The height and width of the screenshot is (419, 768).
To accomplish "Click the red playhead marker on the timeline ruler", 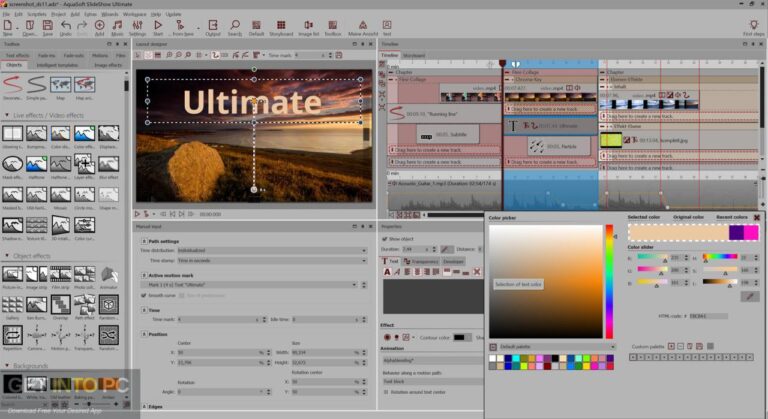I will pos(502,63).
